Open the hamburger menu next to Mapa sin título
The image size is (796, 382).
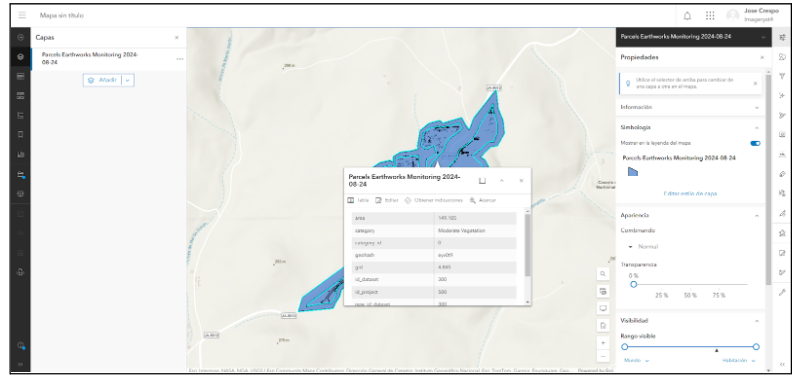coord(22,15)
